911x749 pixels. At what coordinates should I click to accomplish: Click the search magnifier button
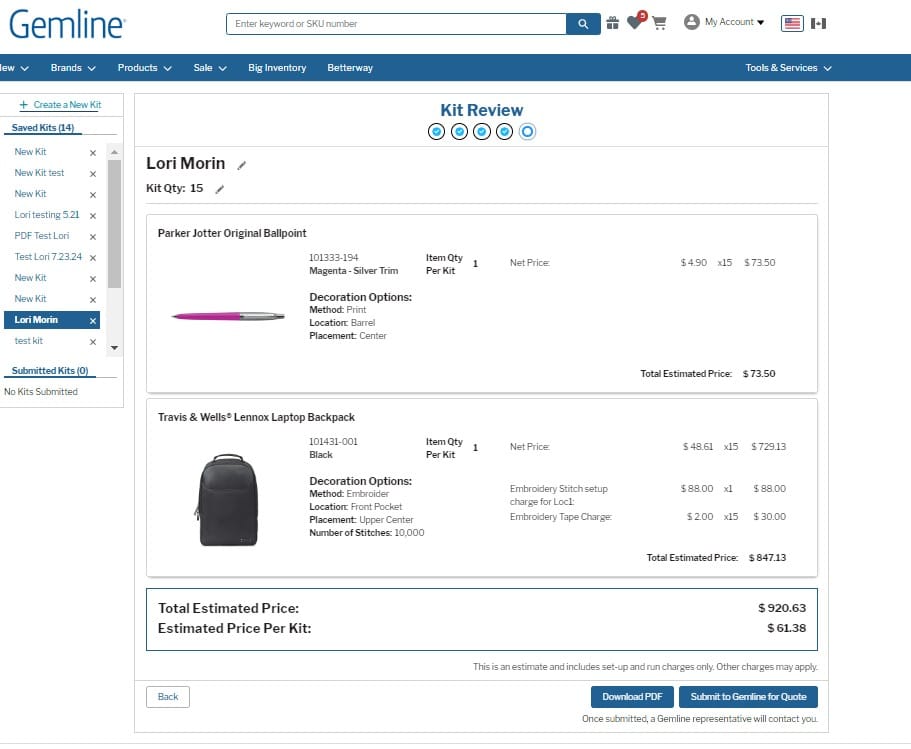click(x=582, y=24)
